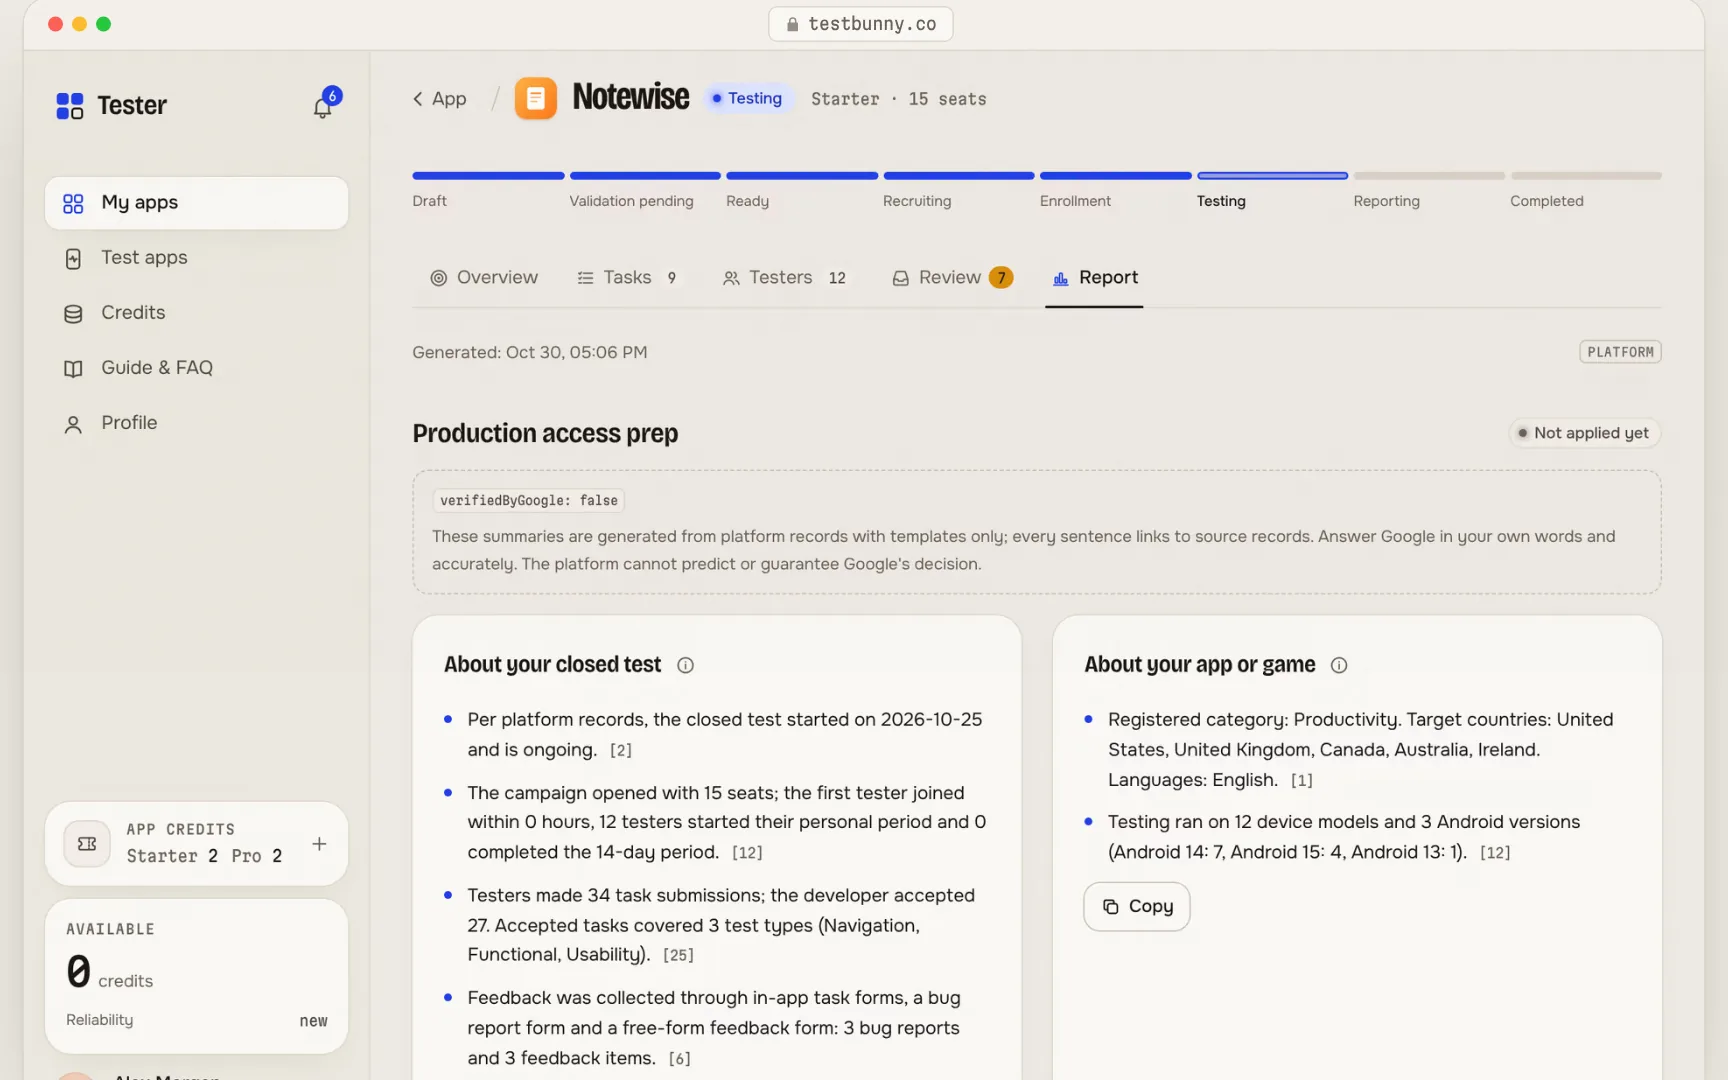Click the Draft stage progress segment
The image size is (1728, 1080).
(488, 176)
